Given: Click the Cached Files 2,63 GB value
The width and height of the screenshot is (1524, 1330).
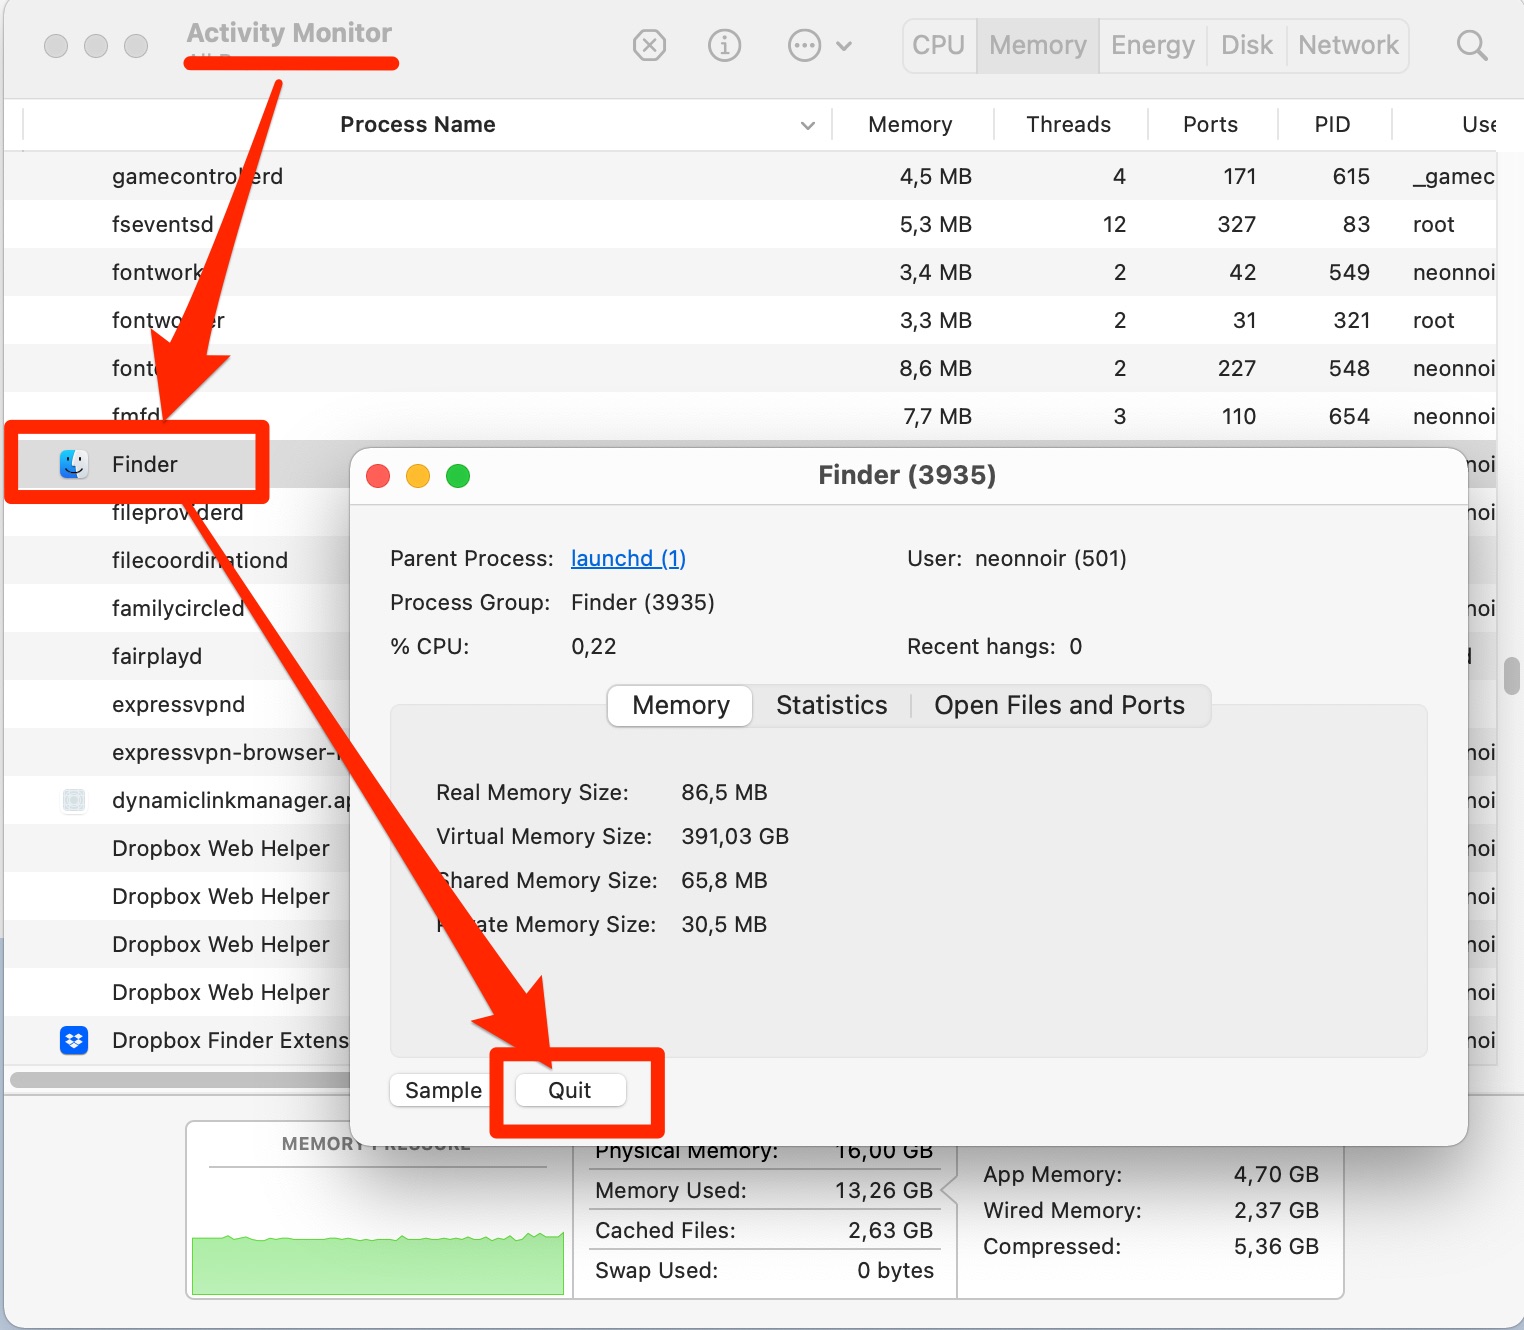Looking at the screenshot, I should pos(890,1230).
